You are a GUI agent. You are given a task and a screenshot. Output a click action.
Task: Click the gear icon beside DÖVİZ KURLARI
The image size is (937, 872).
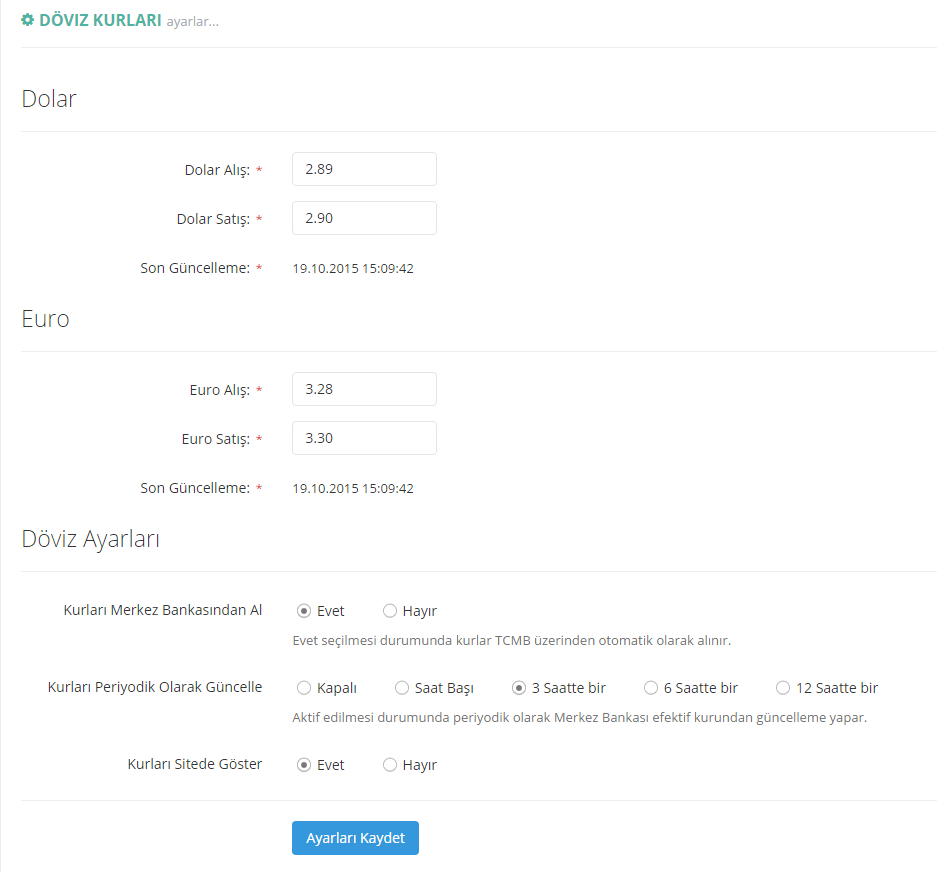pyautogui.click(x=28, y=20)
